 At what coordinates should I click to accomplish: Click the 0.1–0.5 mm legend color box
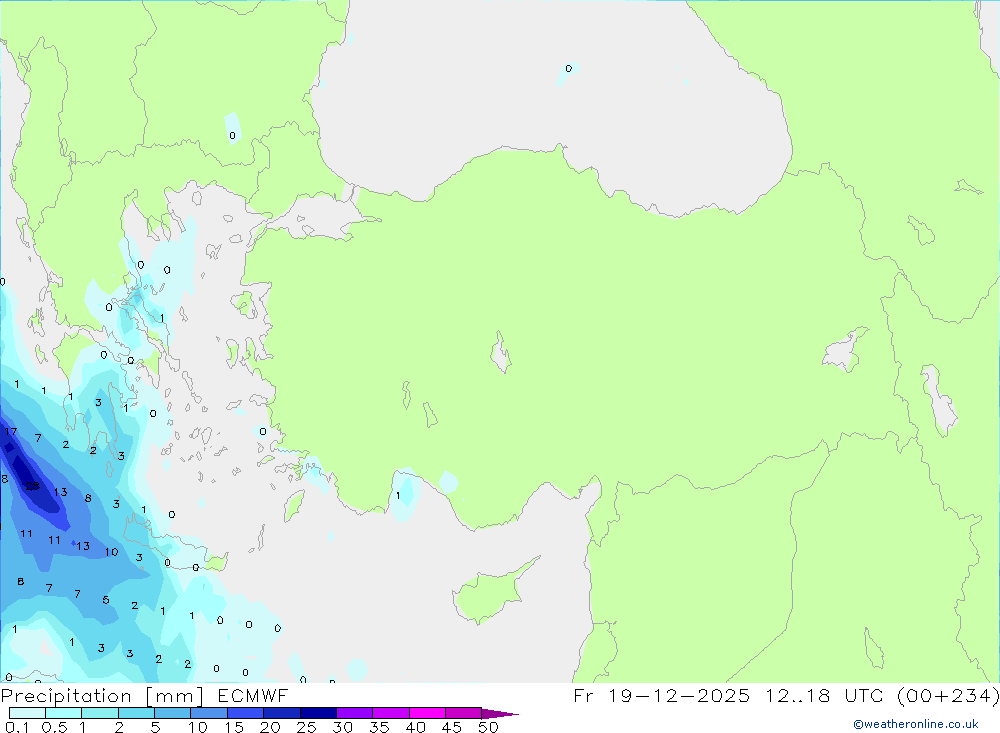pyautogui.click(x=27, y=713)
